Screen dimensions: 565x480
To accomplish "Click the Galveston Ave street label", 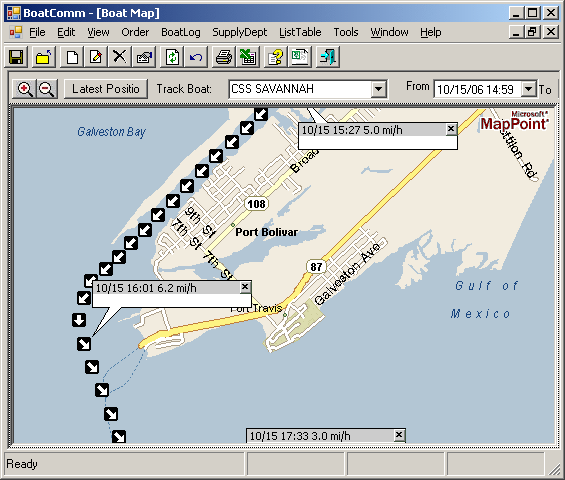I will point(347,274).
